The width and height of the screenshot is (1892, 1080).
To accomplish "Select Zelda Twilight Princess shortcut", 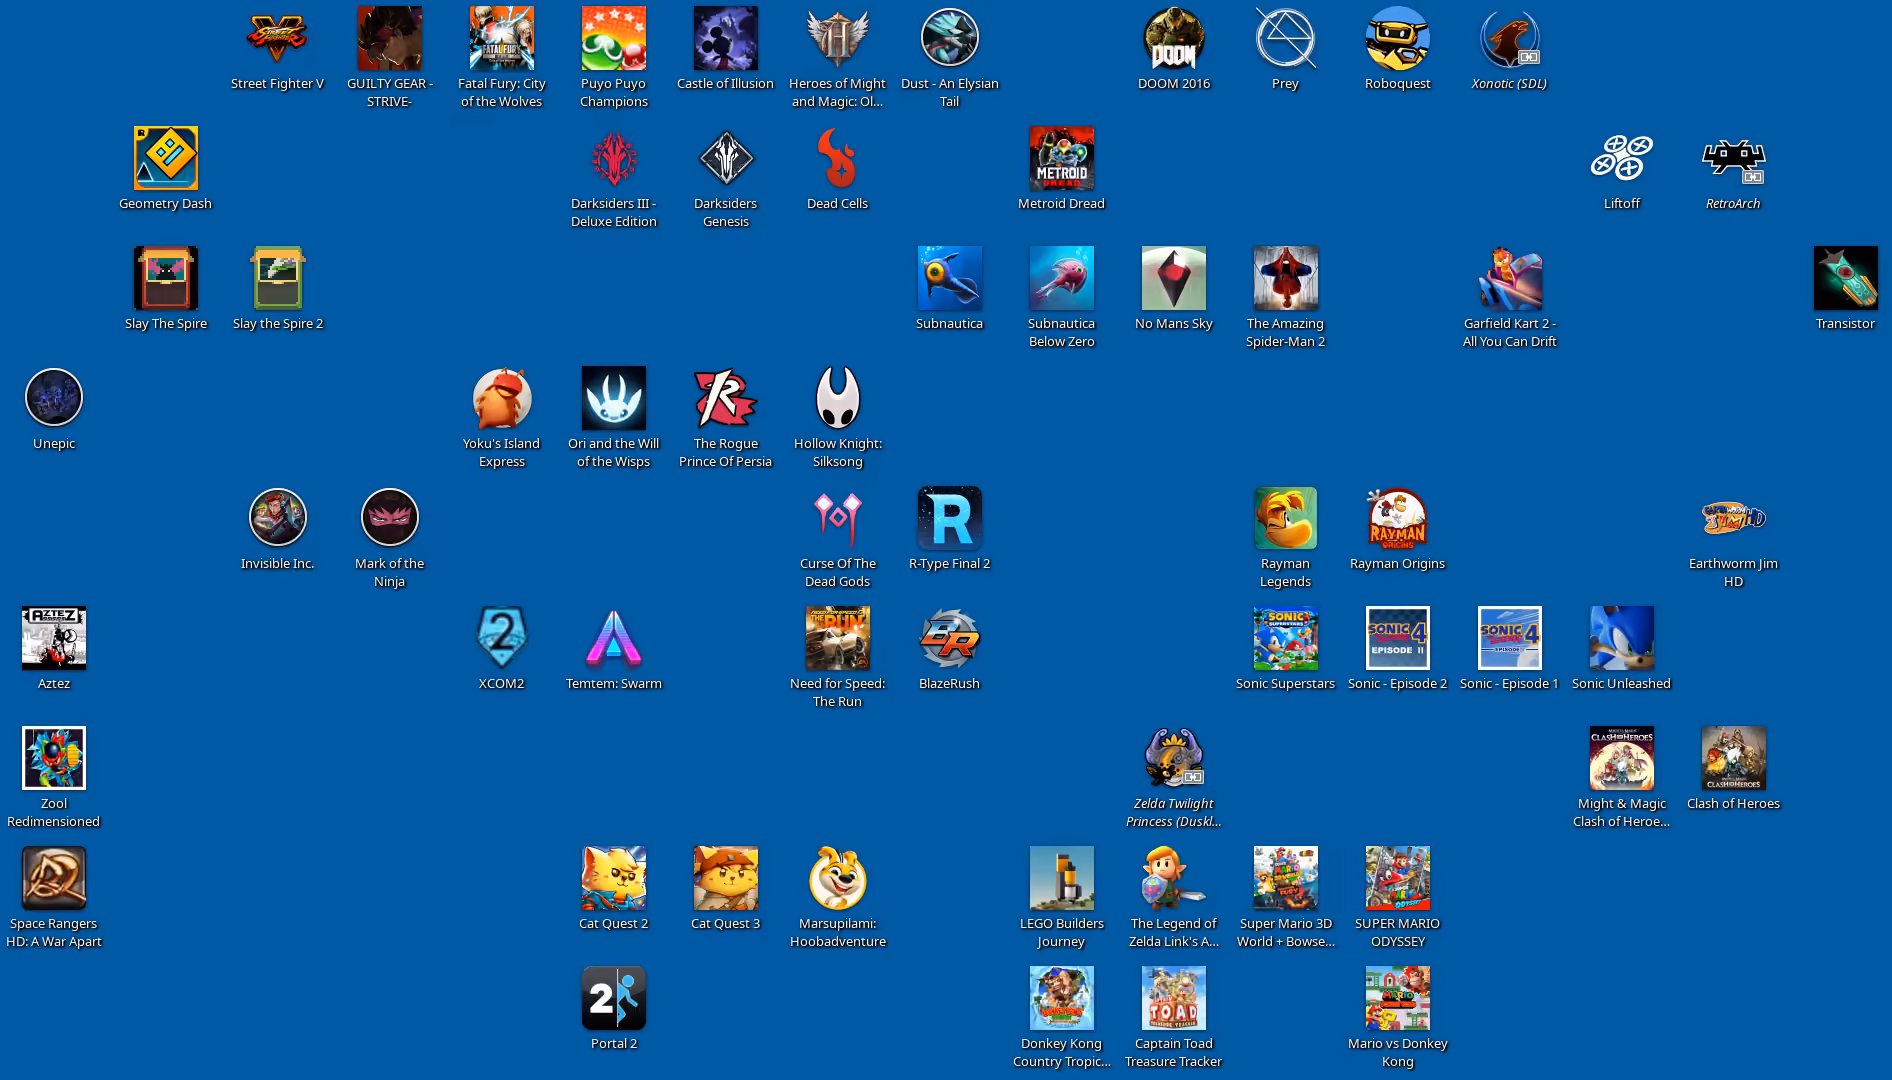I will click(x=1173, y=758).
